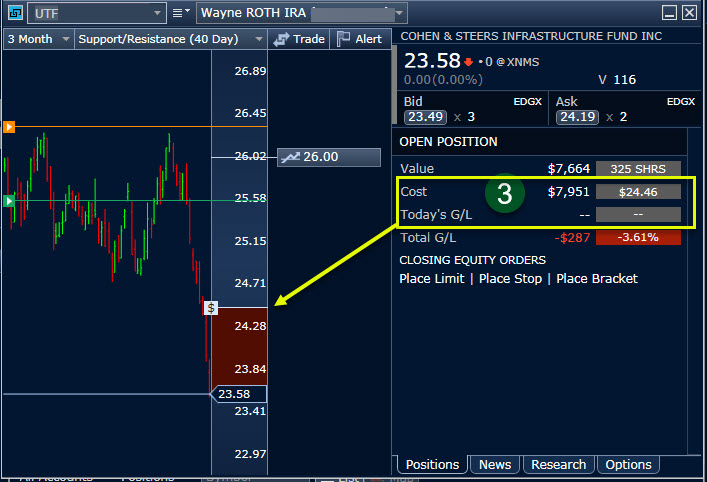Click the 23.58 current price marker on chart
707x482 pixels.
tap(238, 394)
